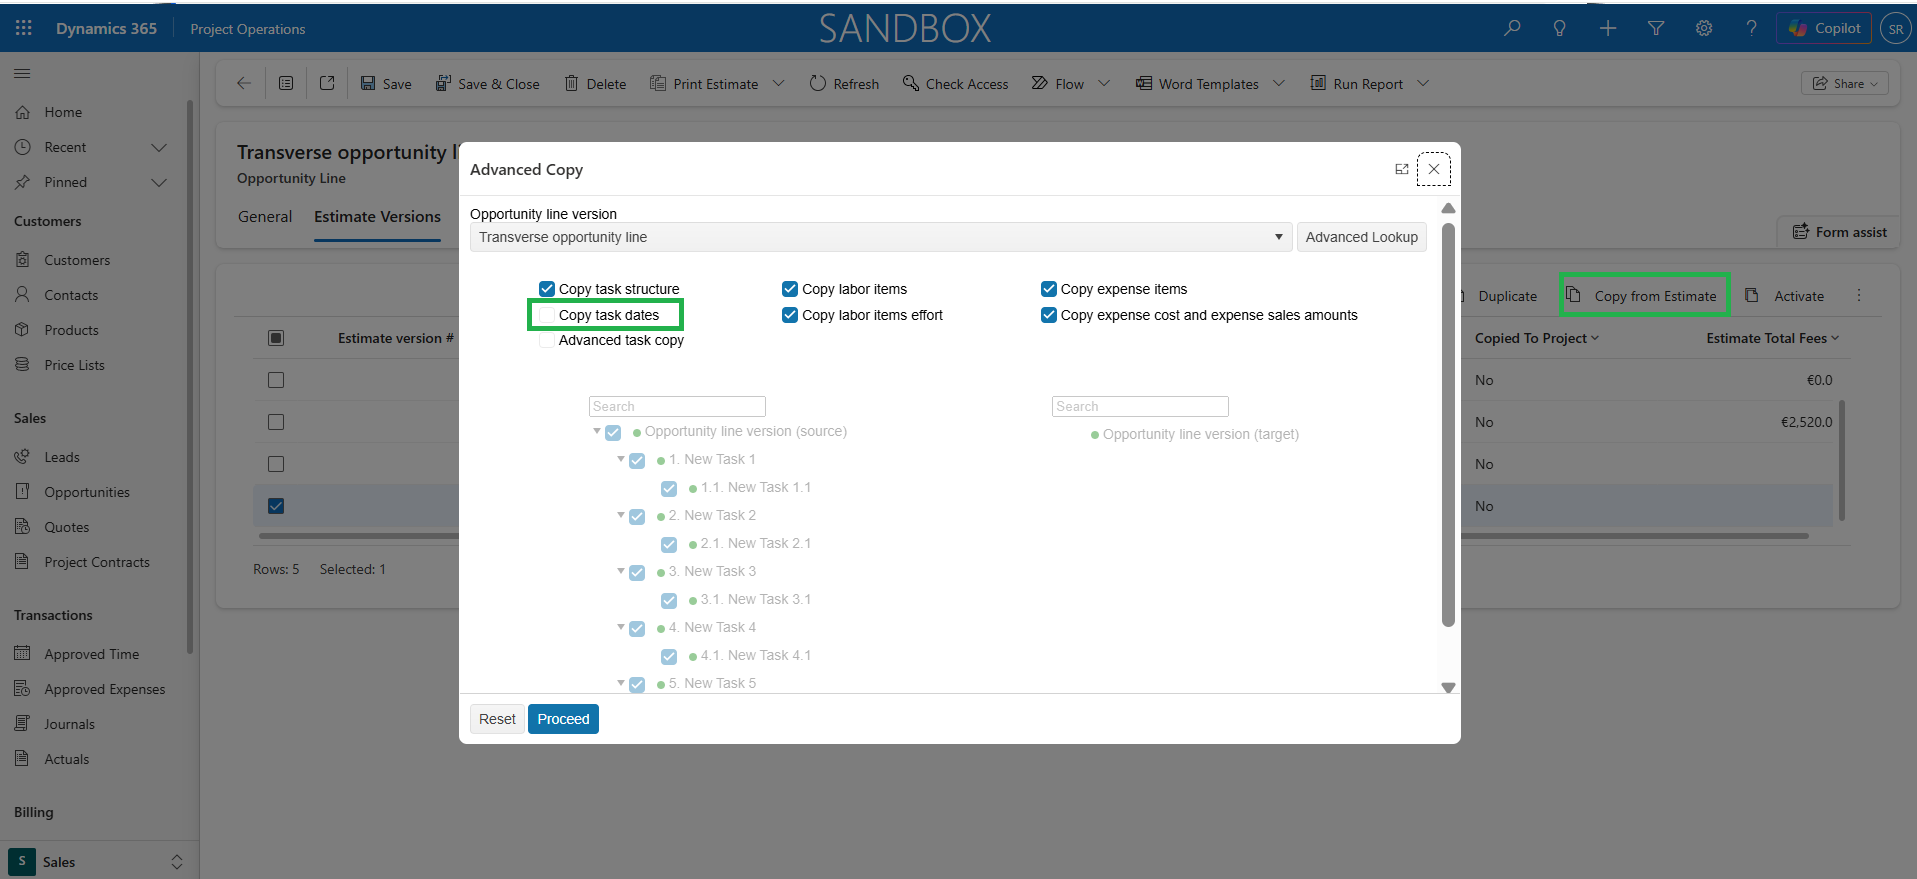Screen dimensions: 1917x879
Task: Switch to the General tab
Action: point(265,217)
